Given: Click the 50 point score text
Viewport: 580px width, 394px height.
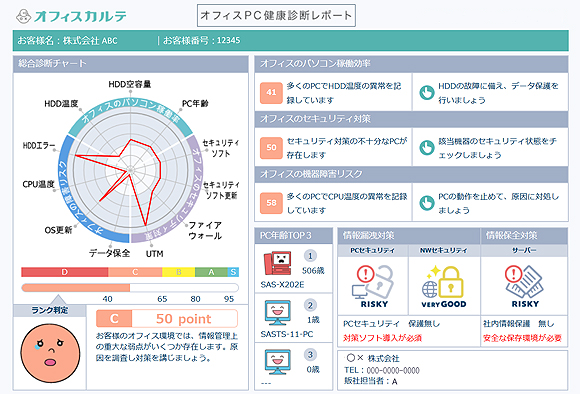Looking at the screenshot, I should [183, 319].
